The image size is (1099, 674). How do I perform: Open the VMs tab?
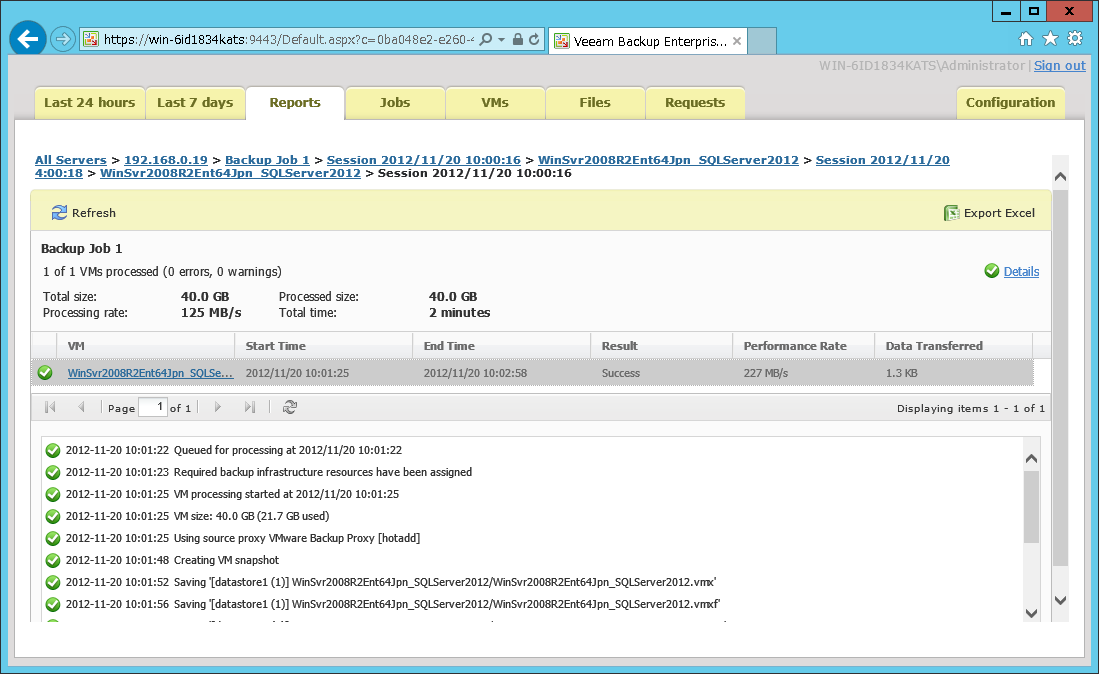pyautogui.click(x=495, y=103)
